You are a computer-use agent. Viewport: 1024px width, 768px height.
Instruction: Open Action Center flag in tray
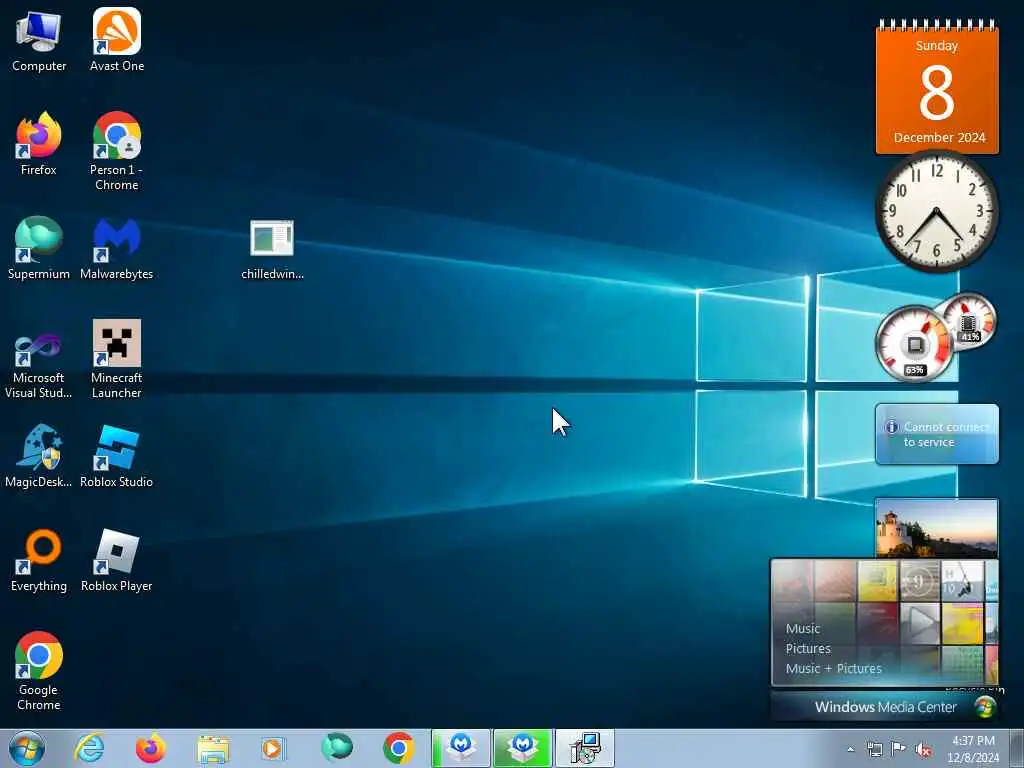tap(899, 749)
